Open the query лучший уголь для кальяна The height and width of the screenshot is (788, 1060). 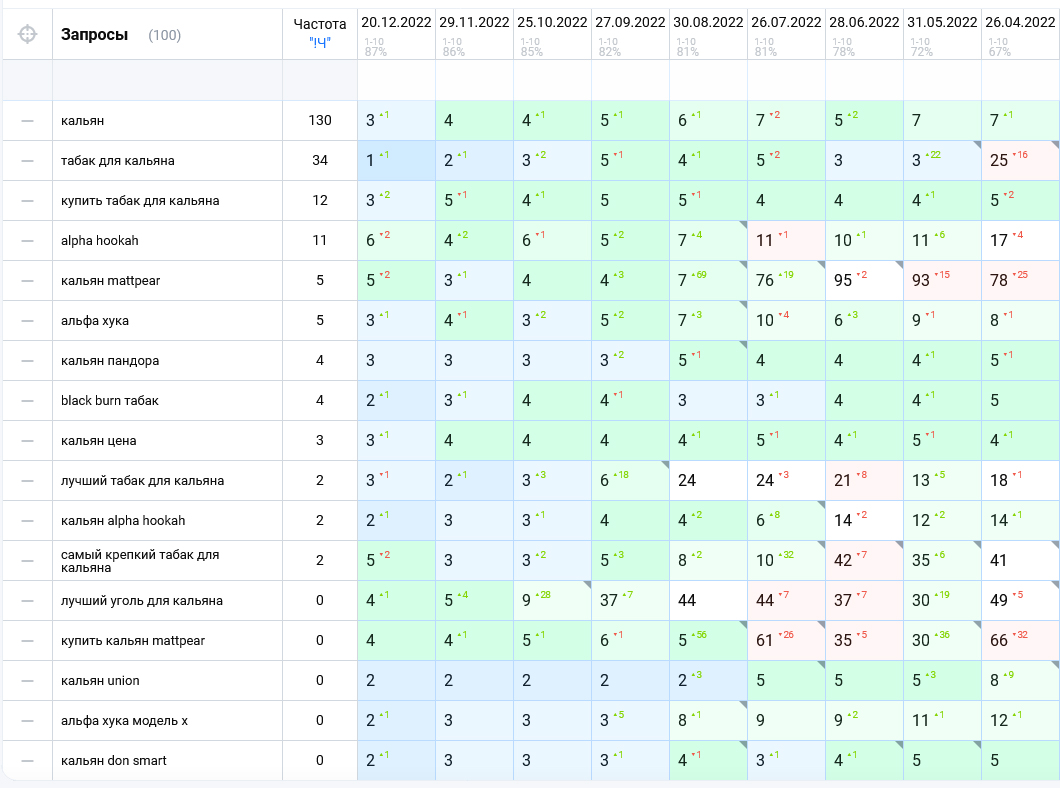coord(142,601)
